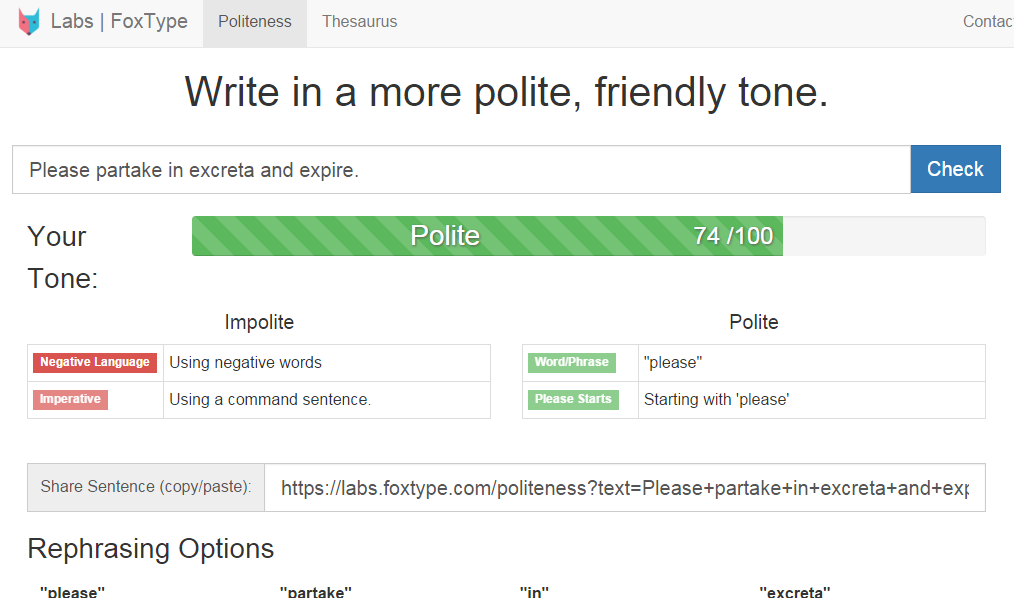Click the Please Starts badge
The height and width of the screenshot is (598, 1014).
573,400
